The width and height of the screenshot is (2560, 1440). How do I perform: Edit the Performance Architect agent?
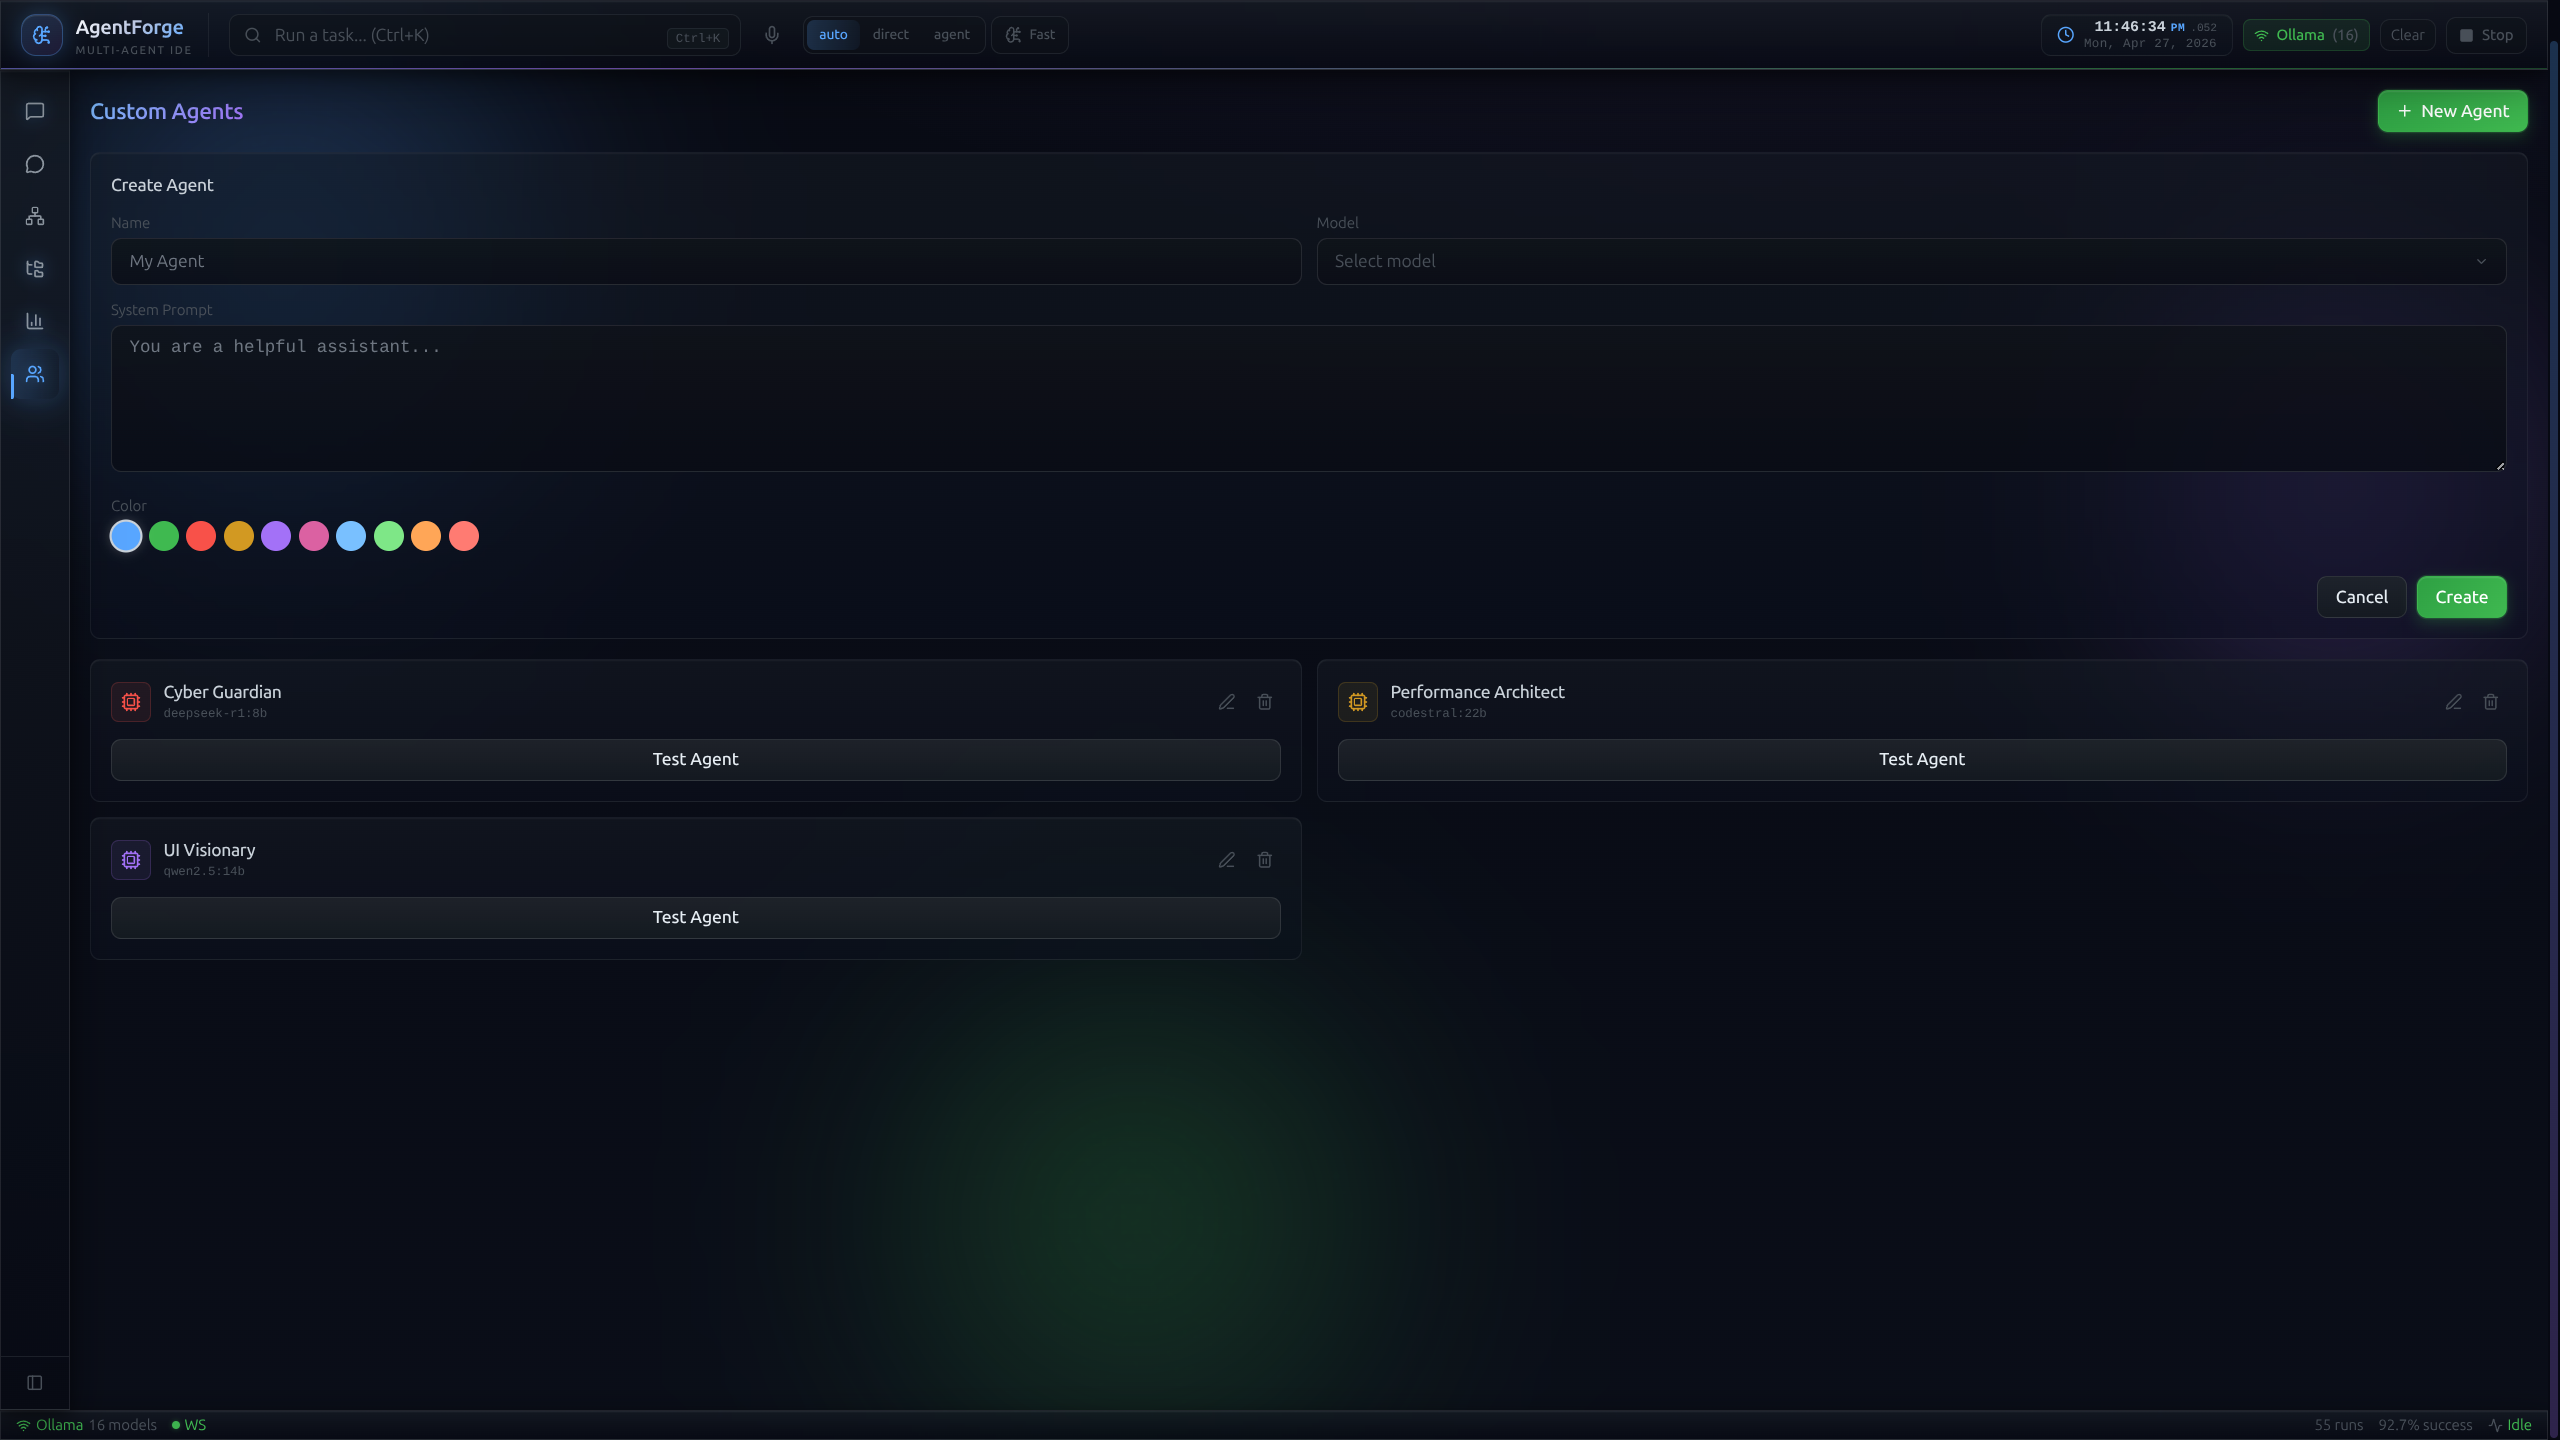coord(2454,702)
